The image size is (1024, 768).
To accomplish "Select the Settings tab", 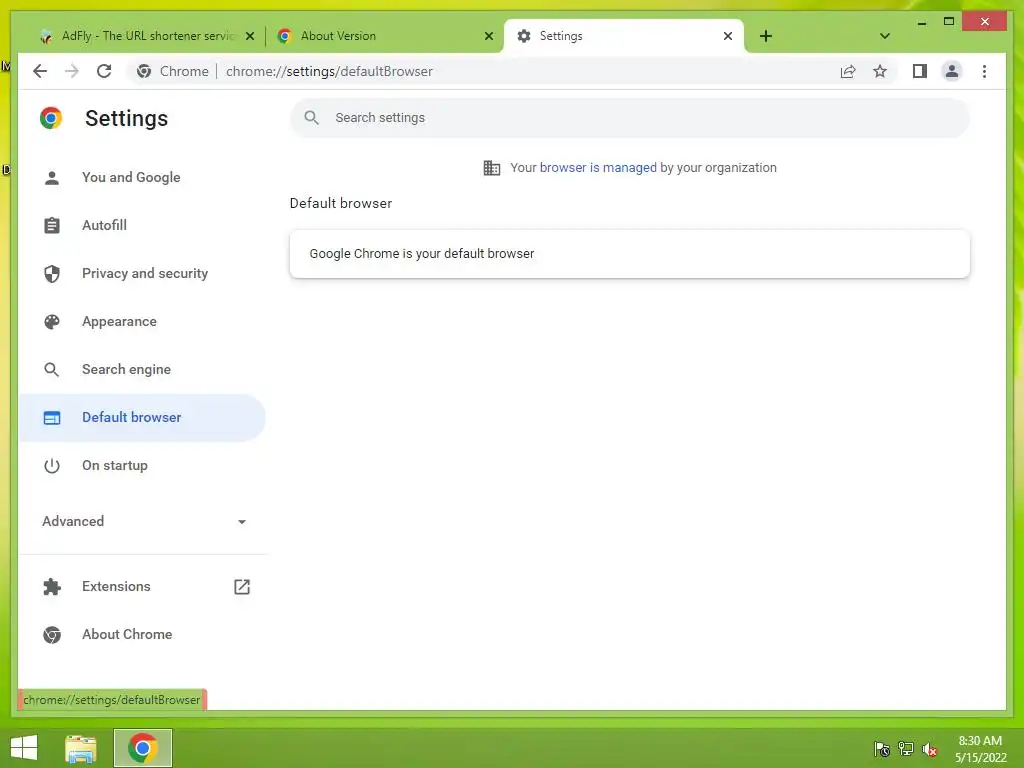I will [624, 36].
